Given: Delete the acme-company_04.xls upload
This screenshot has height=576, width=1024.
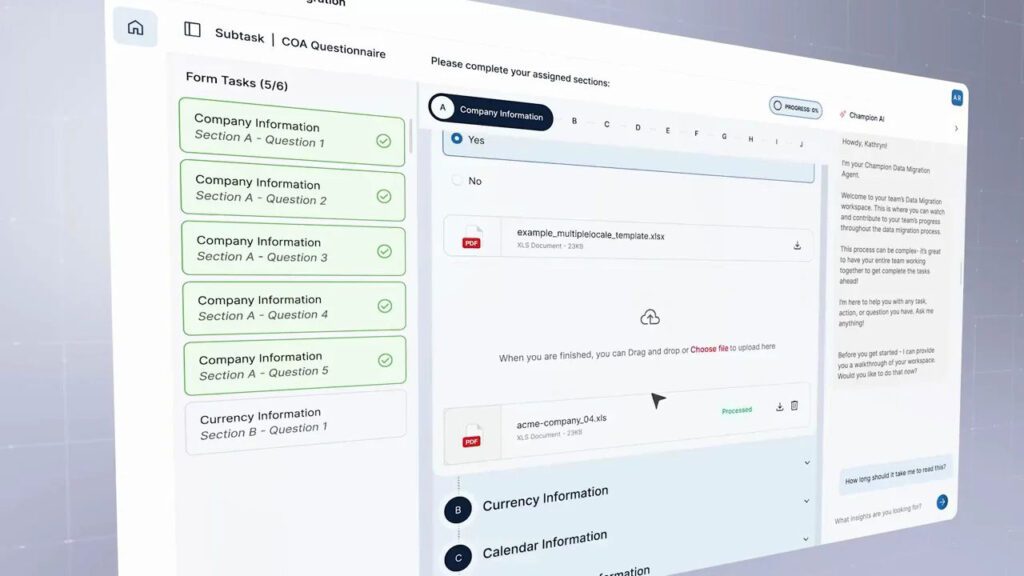Looking at the screenshot, I should point(795,406).
